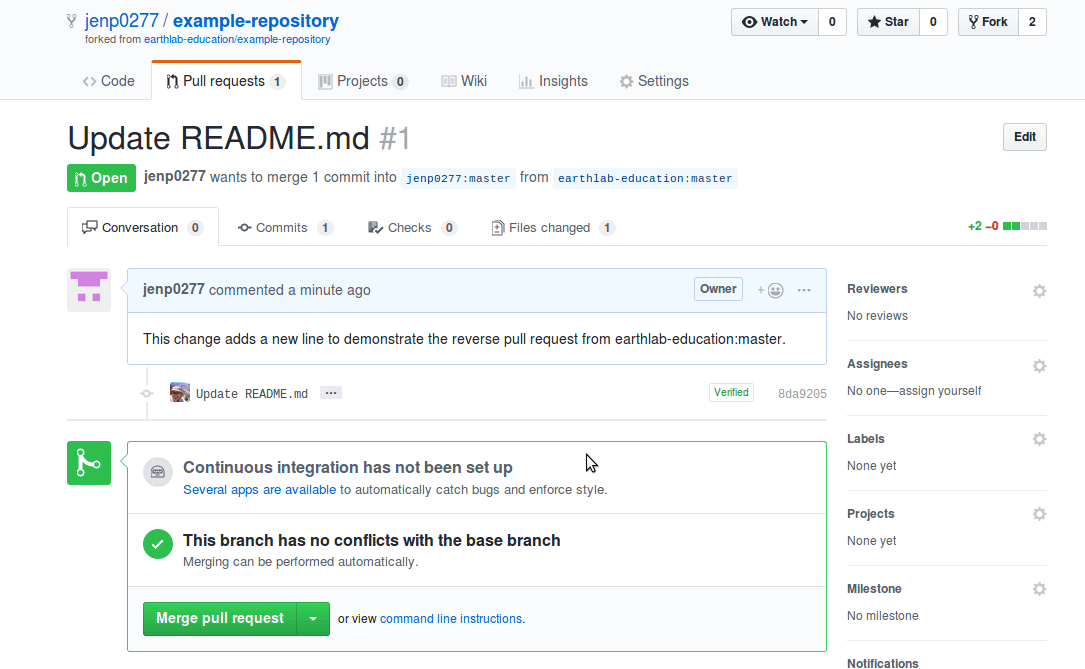Open the example-repository link
Viewport: 1085px width, 669px height.
256,21
